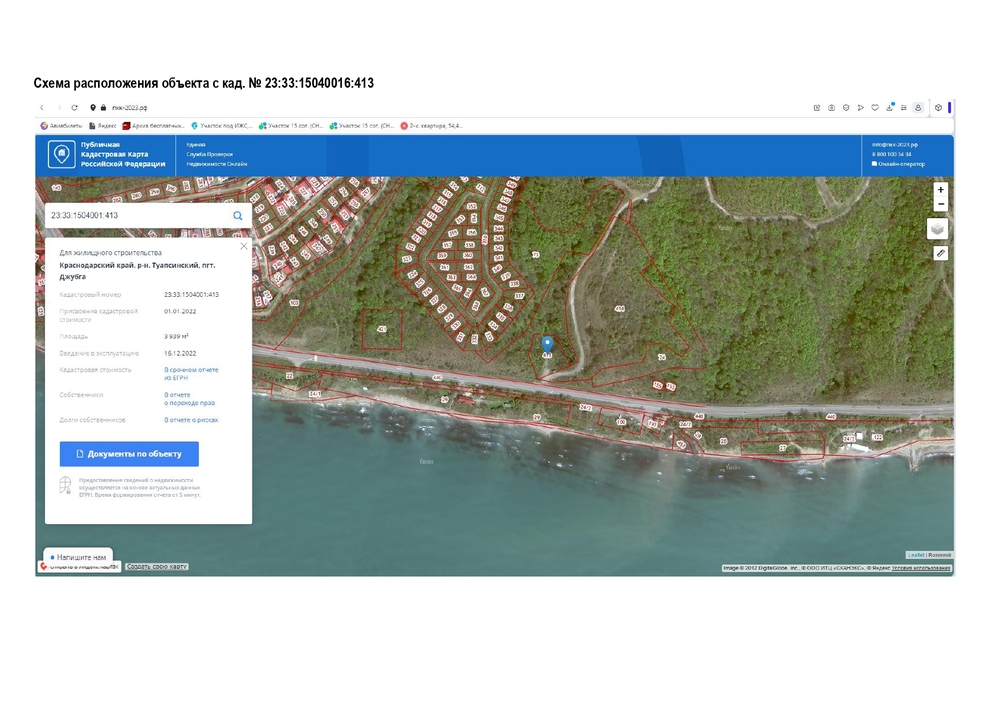This screenshot has width=1000, height=707.
Task: Click the browser profile avatar icon
Action: pyautogui.click(x=918, y=108)
